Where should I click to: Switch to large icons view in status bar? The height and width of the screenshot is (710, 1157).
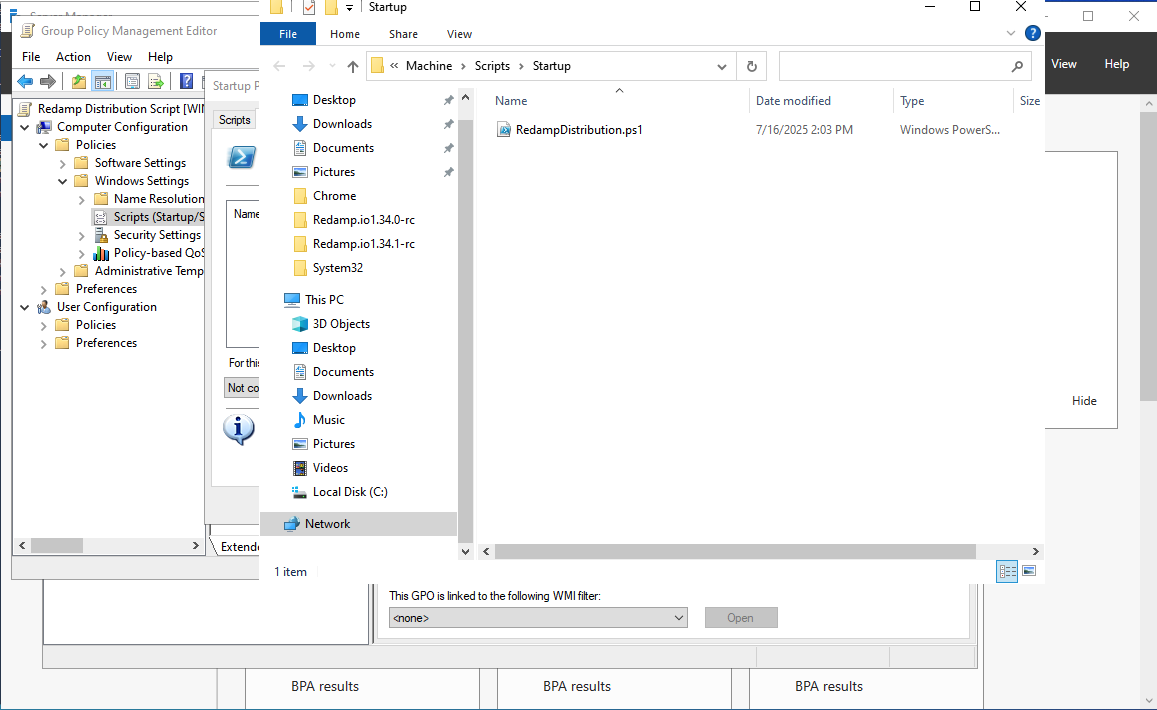coord(1029,571)
